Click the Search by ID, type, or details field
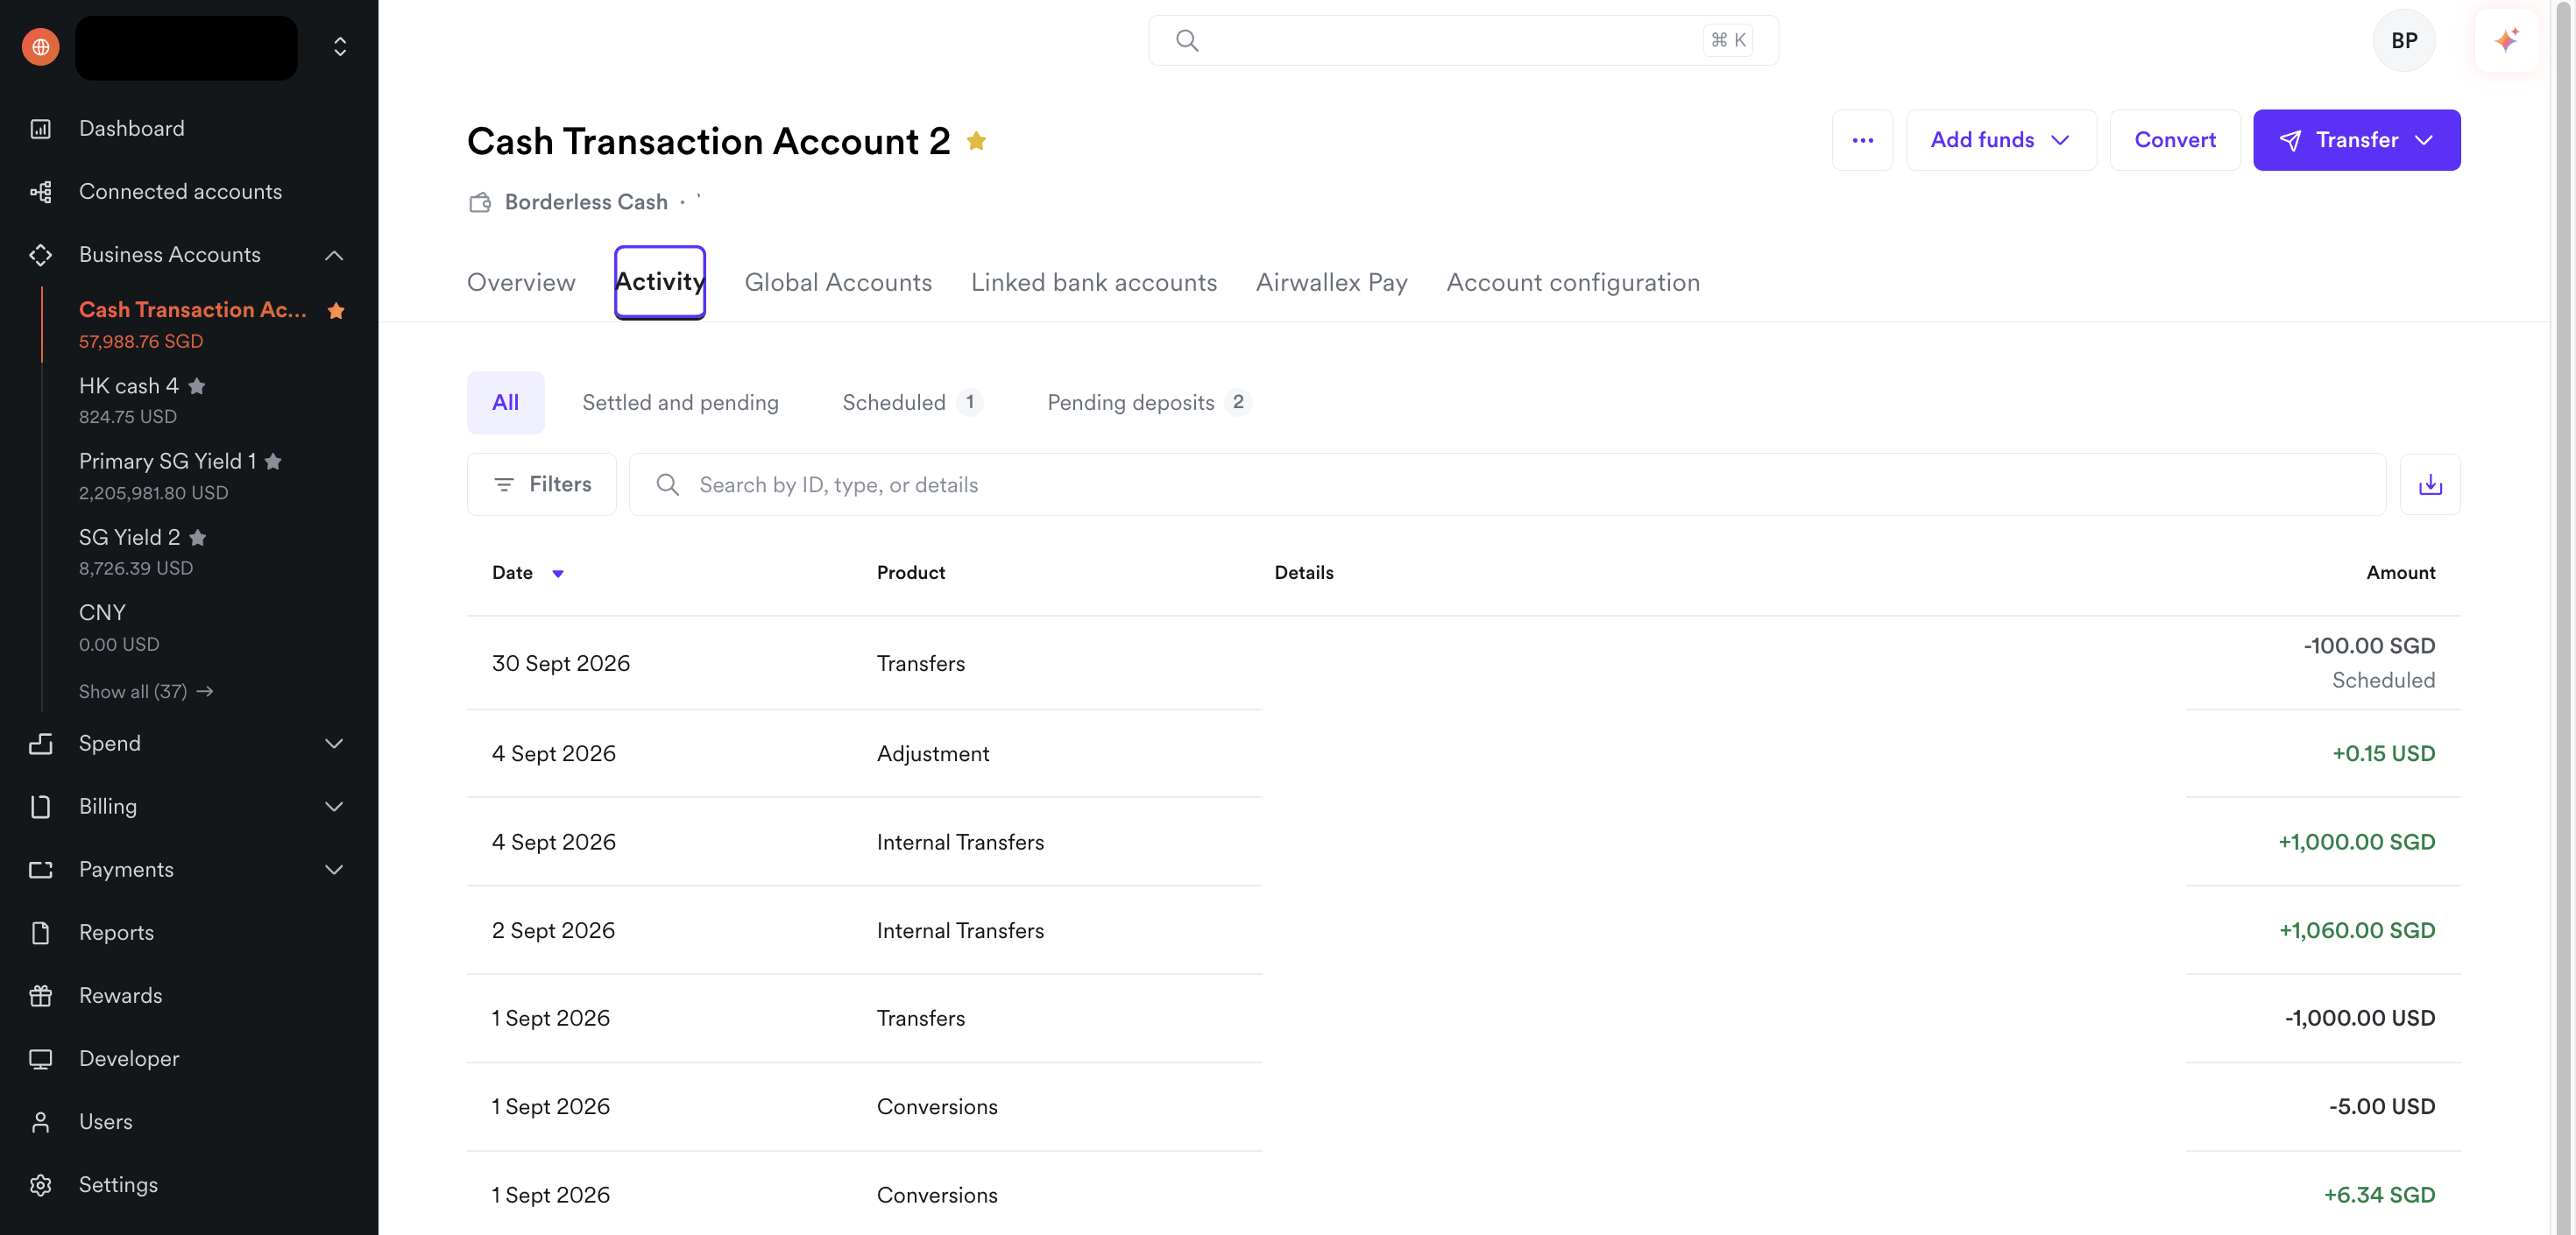The image size is (2576, 1235). pos(1507,485)
